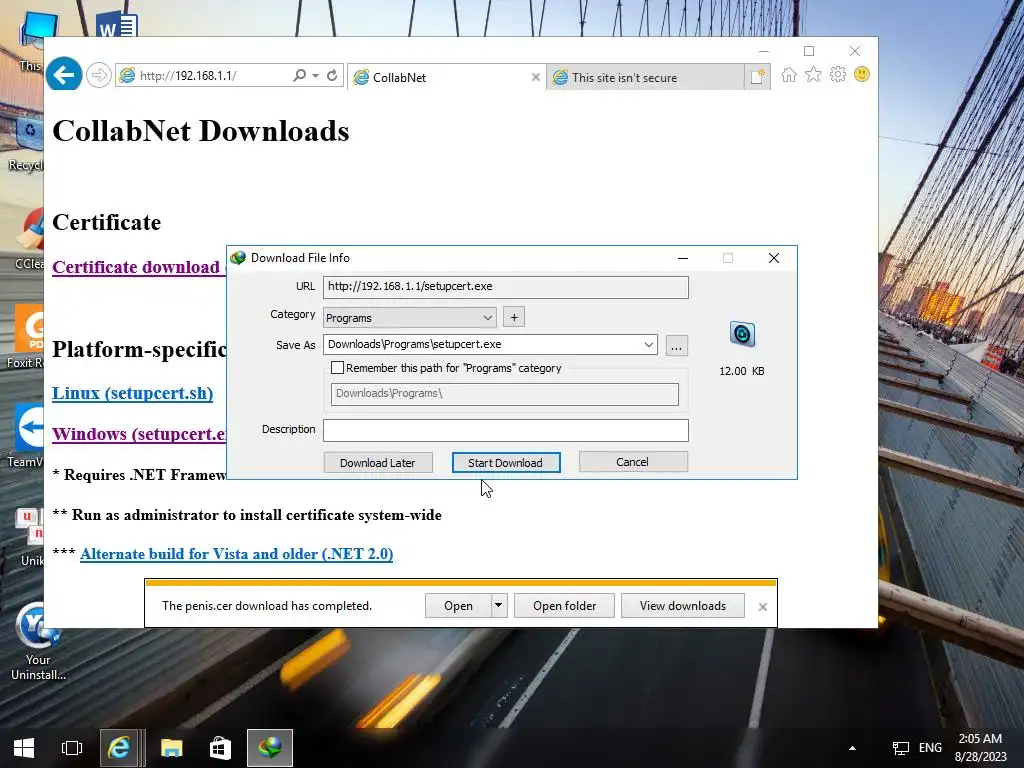Dismiss the download notification bar
Screen dimensions: 1024x768
[763, 607]
